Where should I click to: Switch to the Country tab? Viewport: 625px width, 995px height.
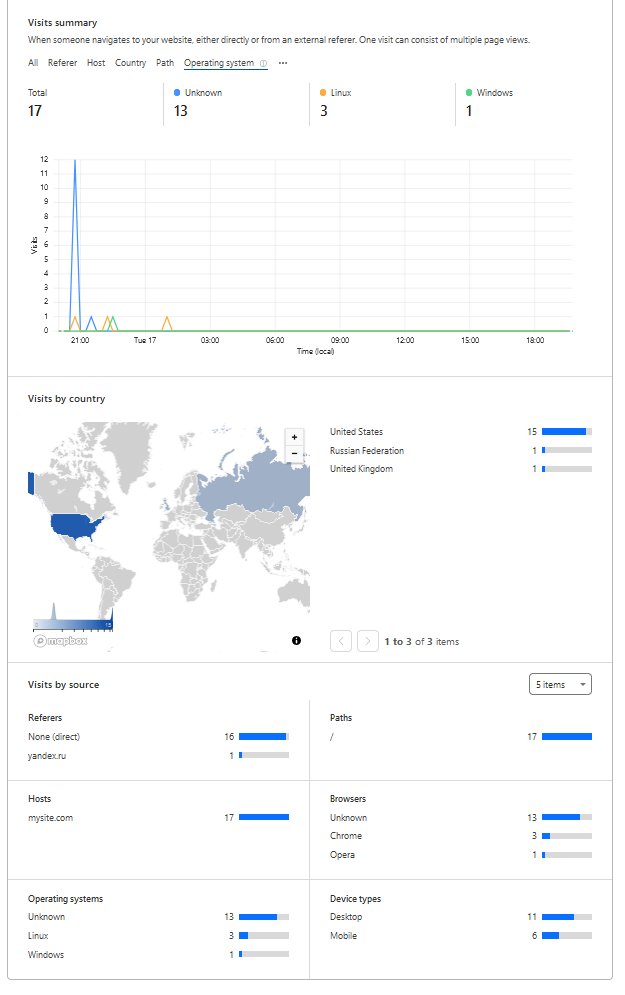coord(130,63)
